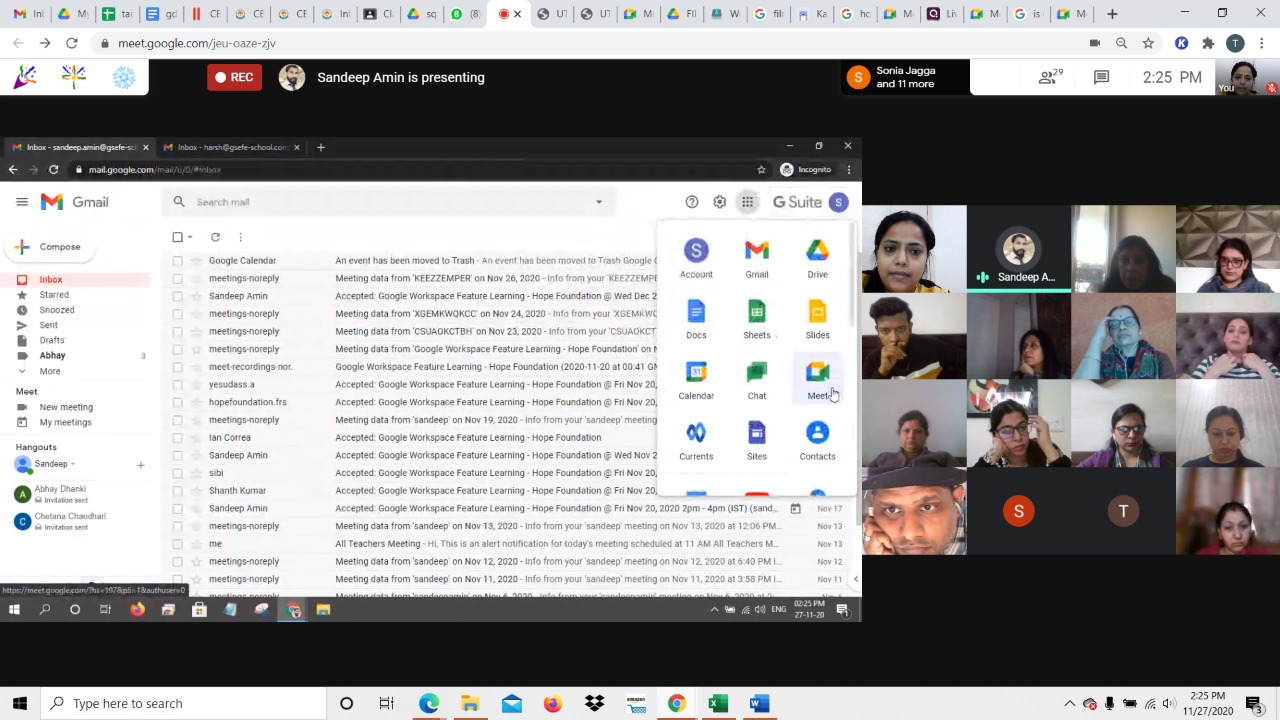This screenshot has width=1280, height=720.
Task: Show hidden icons in Windows system tray
Action: tap(1069, 703)
